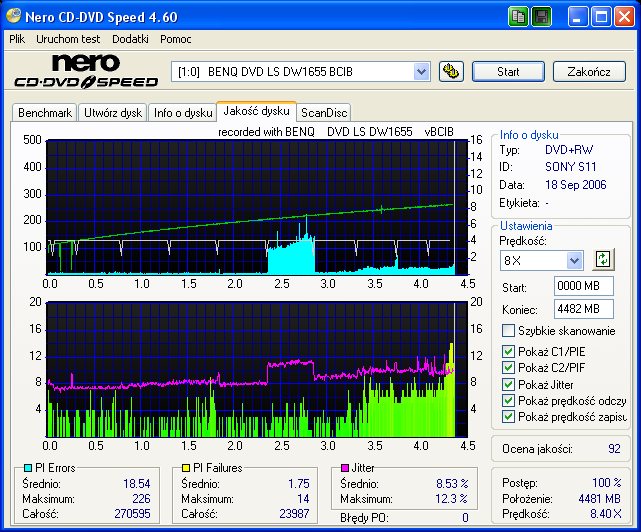Click the Prędkość value 8.40X

tap(605, 514)
